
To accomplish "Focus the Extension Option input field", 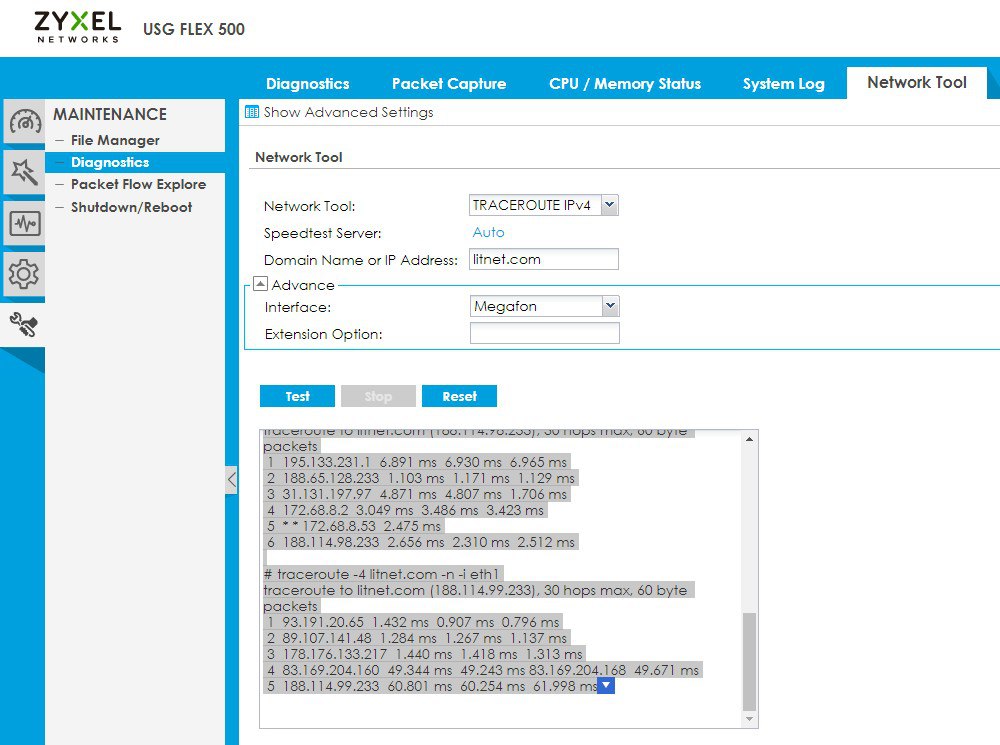I will coord(545,333).
